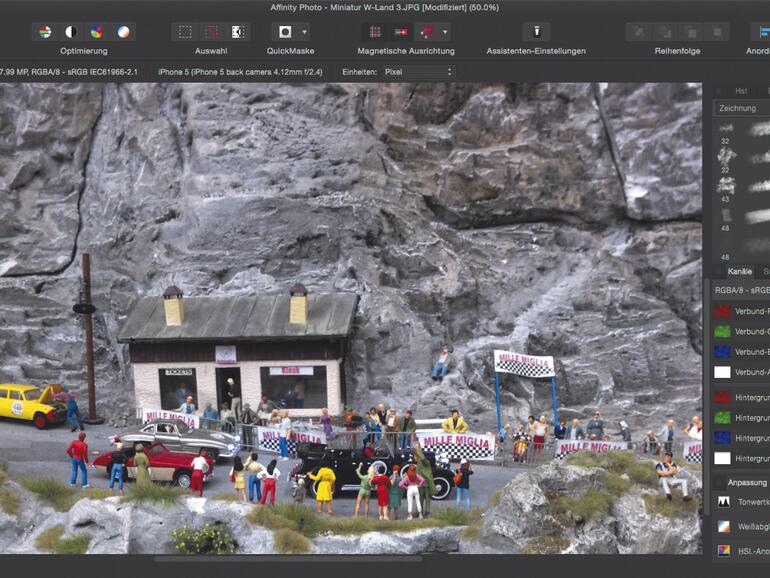This screenshot has height=578, width=770.
Task: Open the QuickMaske dropdown arrow
Action: click(304, 32)
